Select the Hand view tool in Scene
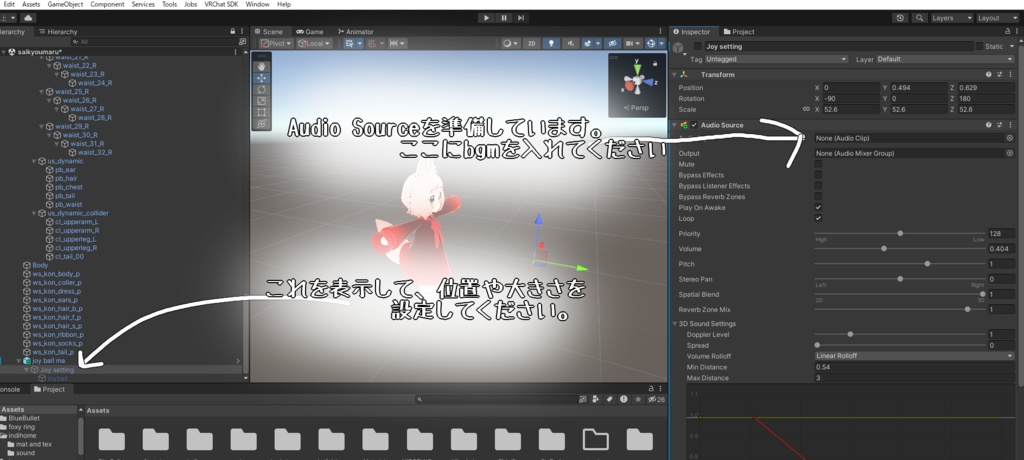The image size is (1024, 460). point(261,66)
